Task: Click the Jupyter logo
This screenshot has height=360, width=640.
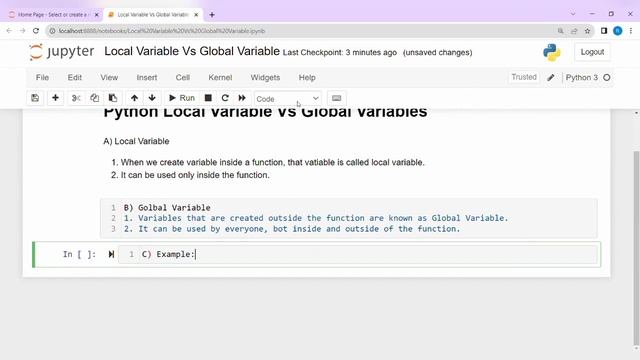Action: tap(62, 52)
